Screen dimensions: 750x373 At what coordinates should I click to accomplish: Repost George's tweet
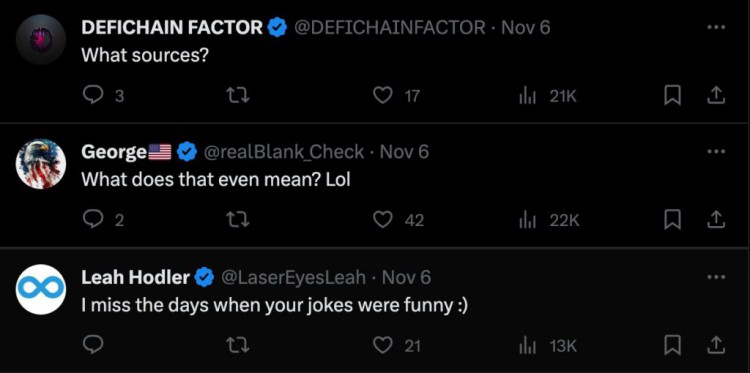(x=238, y=220)
